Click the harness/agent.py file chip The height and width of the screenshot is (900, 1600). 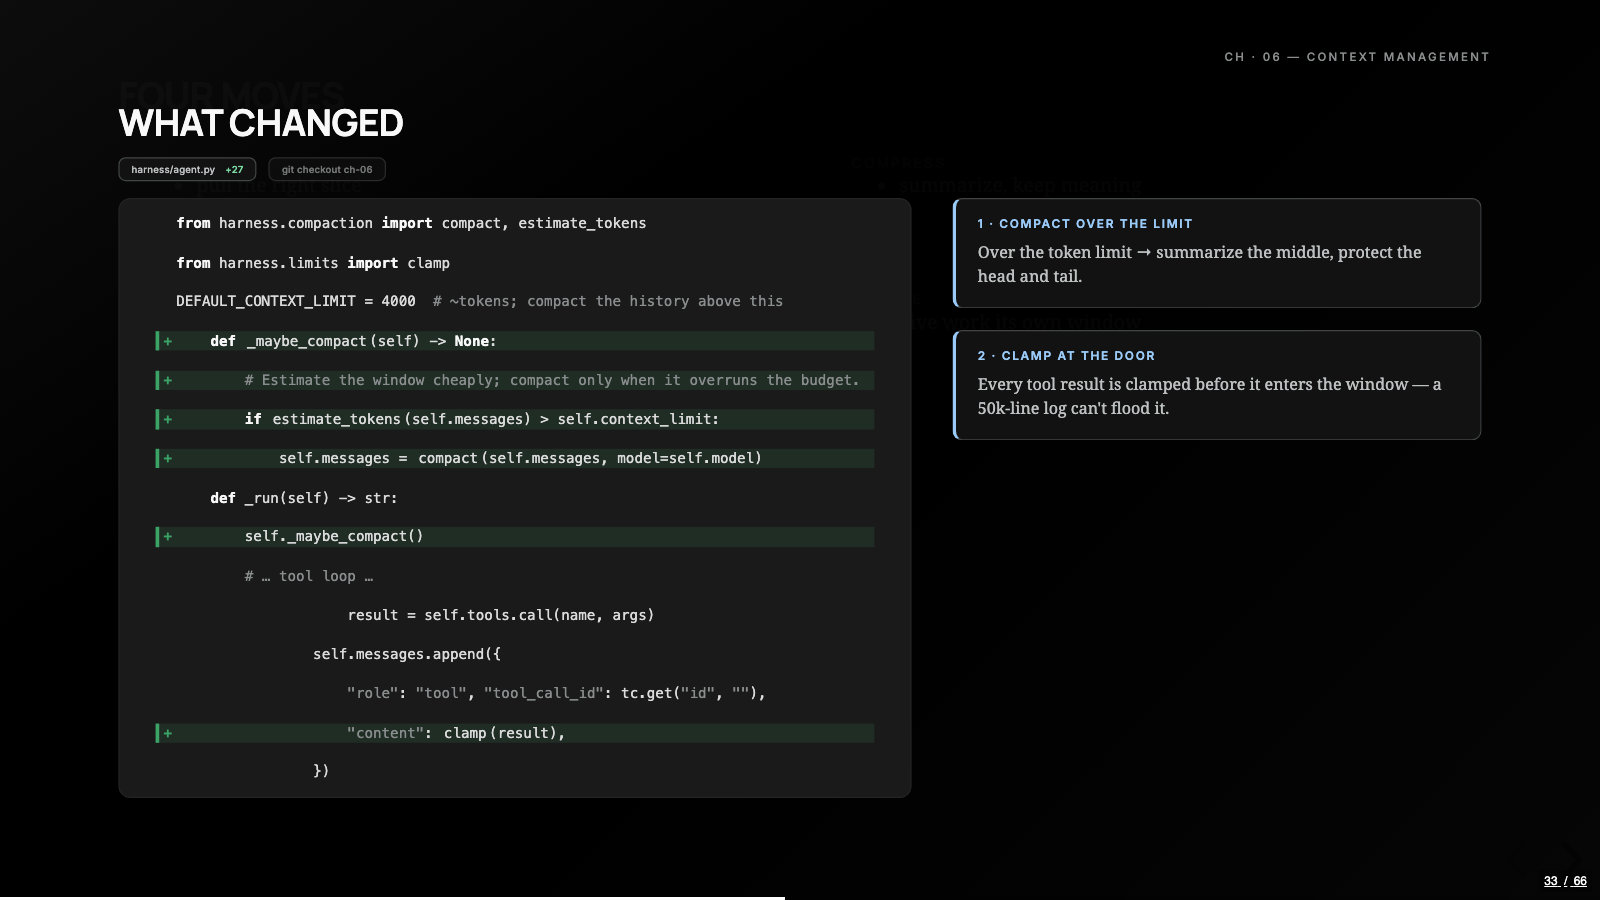[x=187, y=170]
